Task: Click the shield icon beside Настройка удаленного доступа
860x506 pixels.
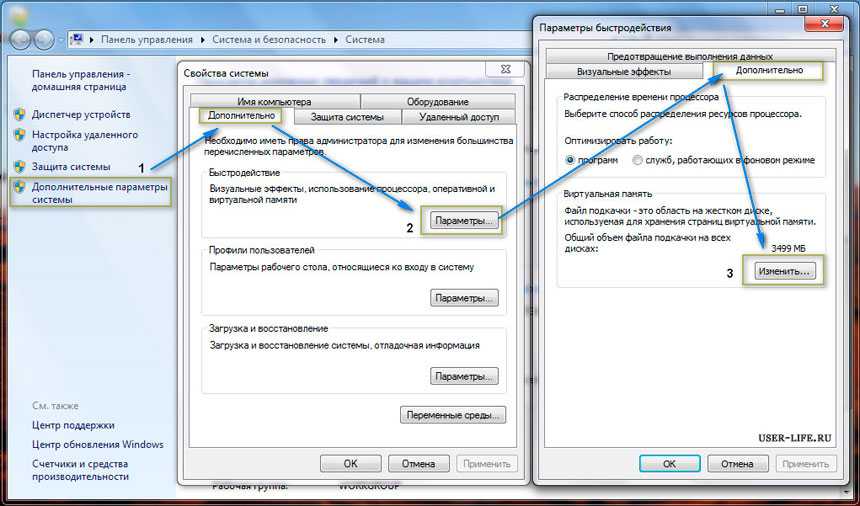Action: tap(19, 134)
